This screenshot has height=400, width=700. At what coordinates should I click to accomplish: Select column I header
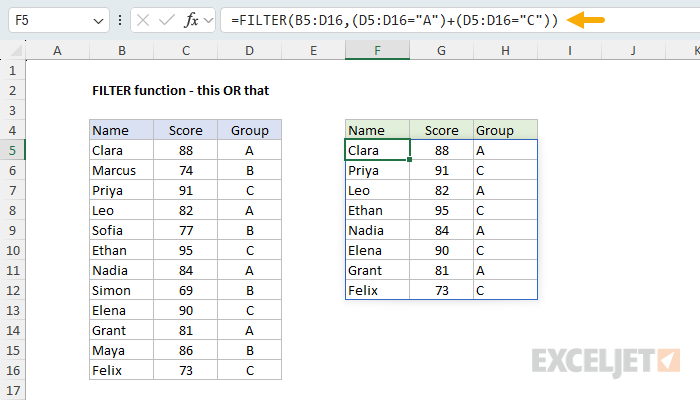[570, 50]
